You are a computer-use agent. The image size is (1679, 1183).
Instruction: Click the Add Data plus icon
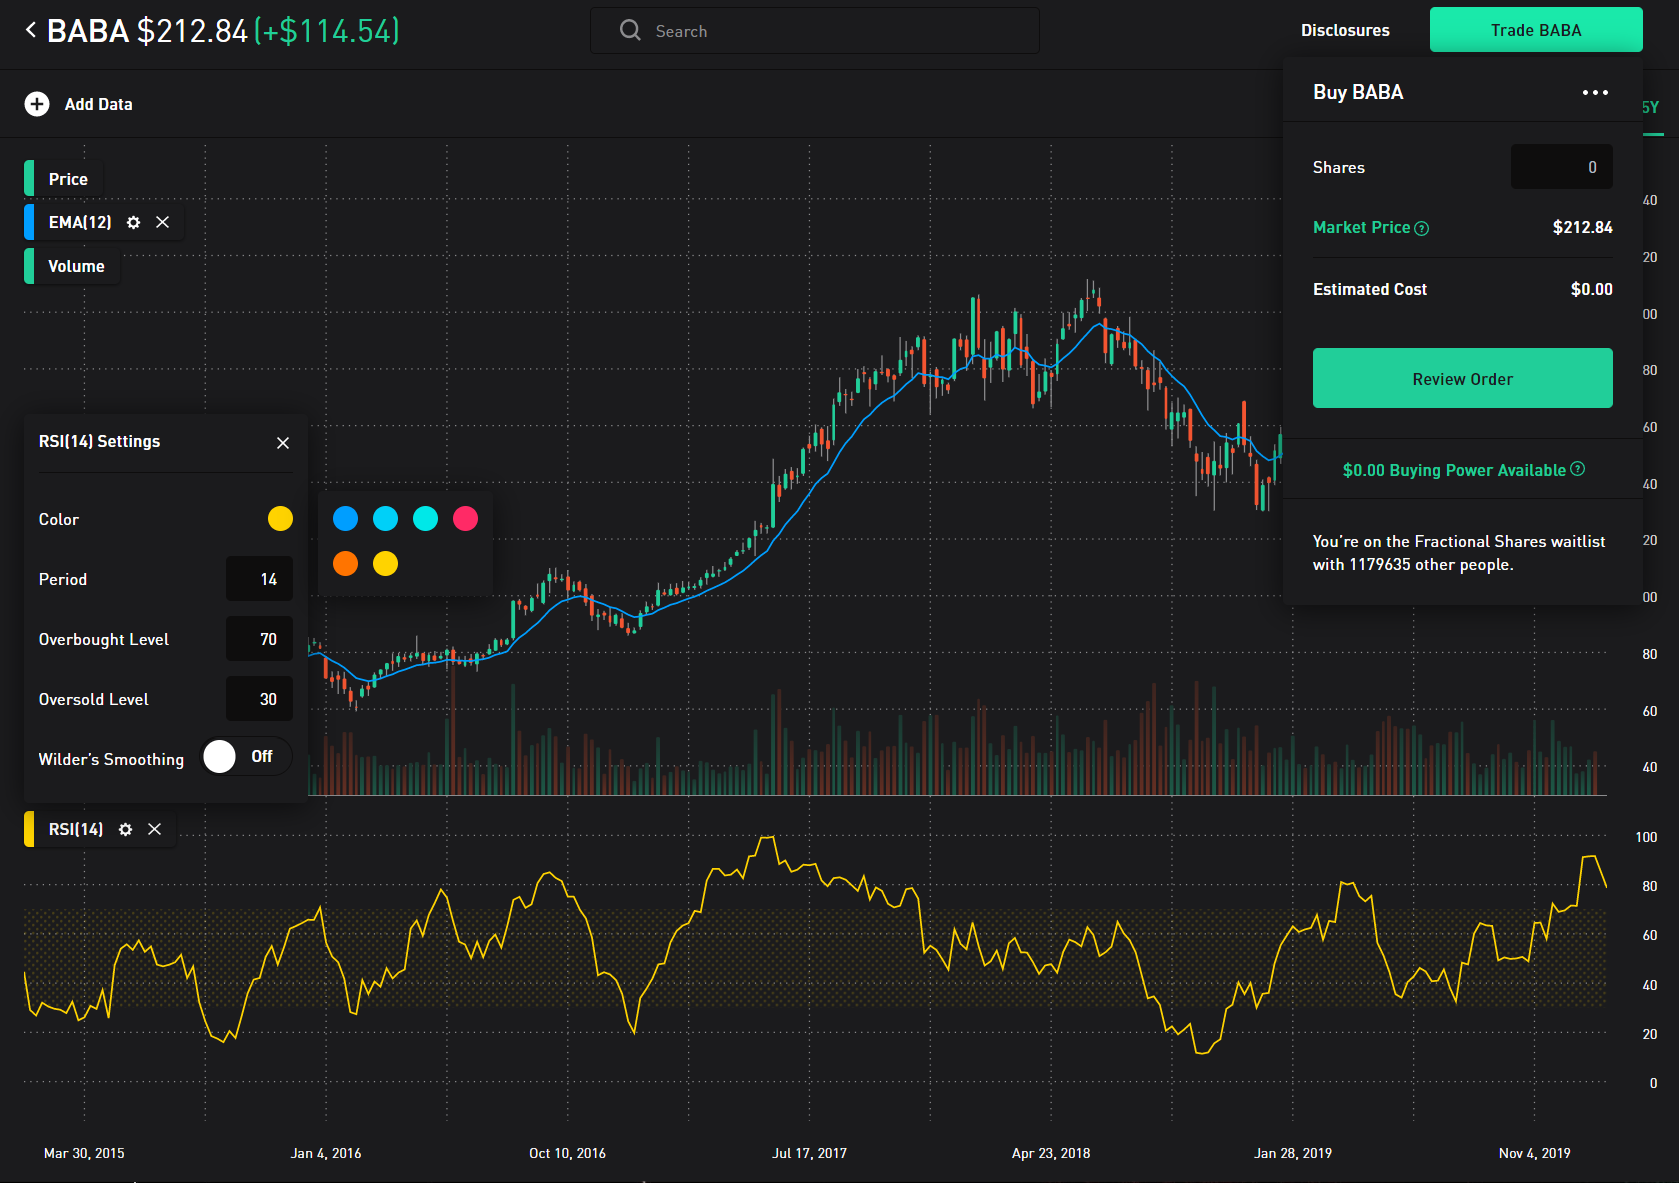(x=37, y=104)
